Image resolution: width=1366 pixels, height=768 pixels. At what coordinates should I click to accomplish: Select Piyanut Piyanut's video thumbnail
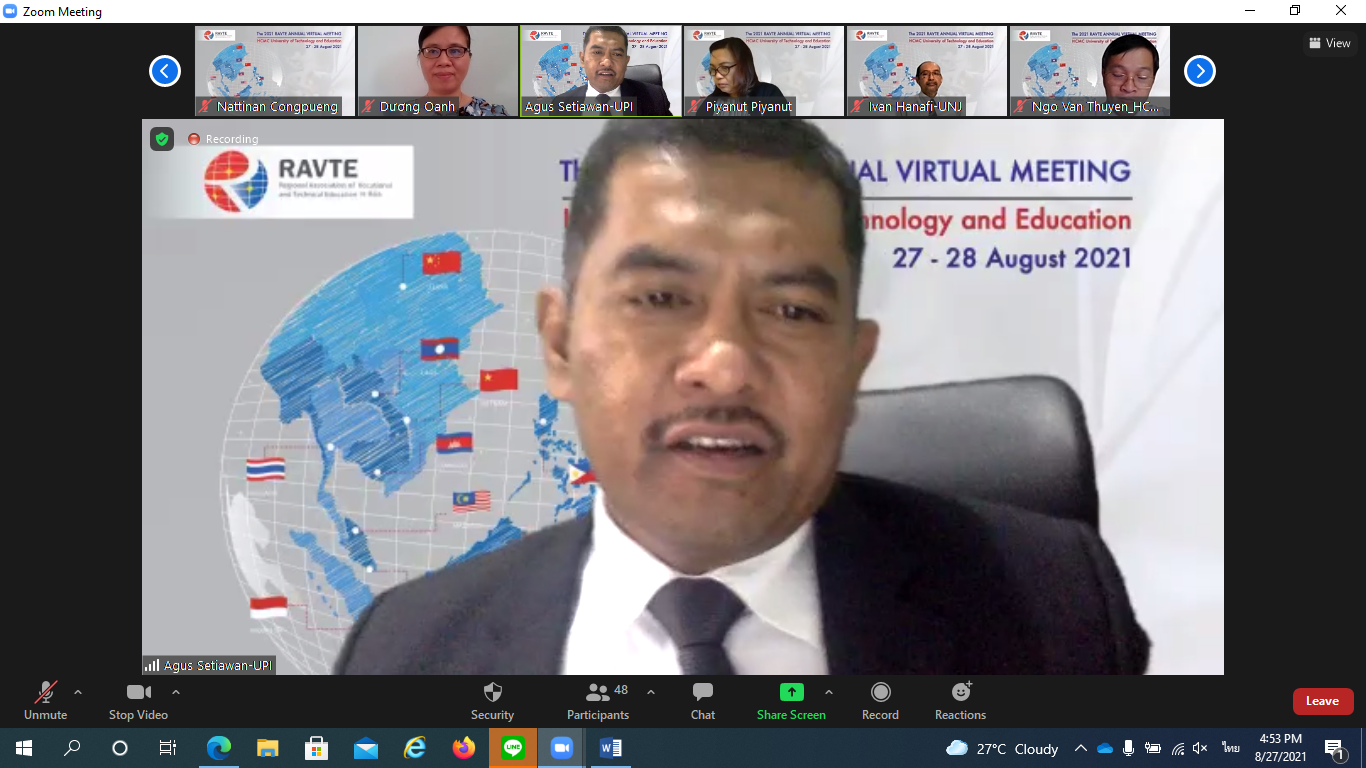(764, 71)
